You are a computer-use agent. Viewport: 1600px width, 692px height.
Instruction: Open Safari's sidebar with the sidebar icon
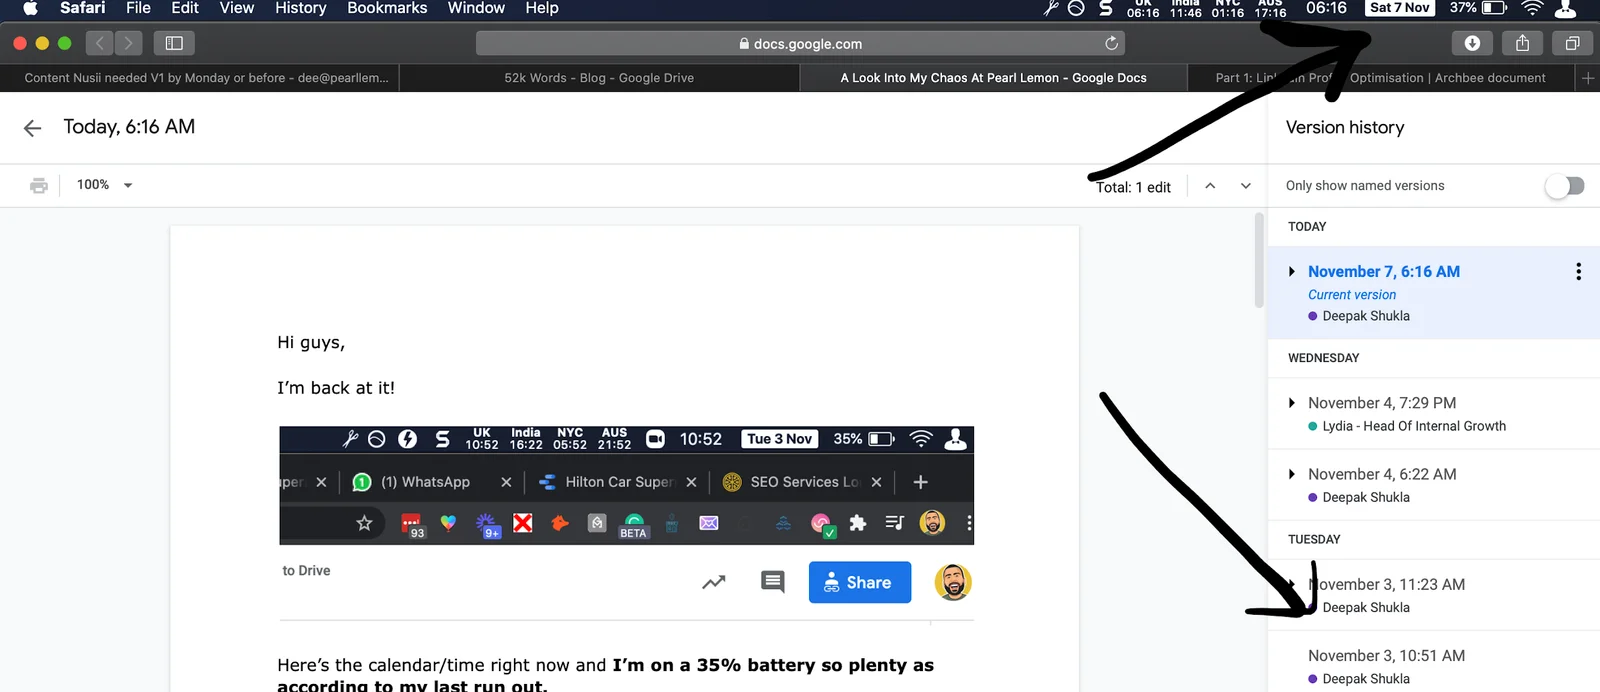(174, 43)
